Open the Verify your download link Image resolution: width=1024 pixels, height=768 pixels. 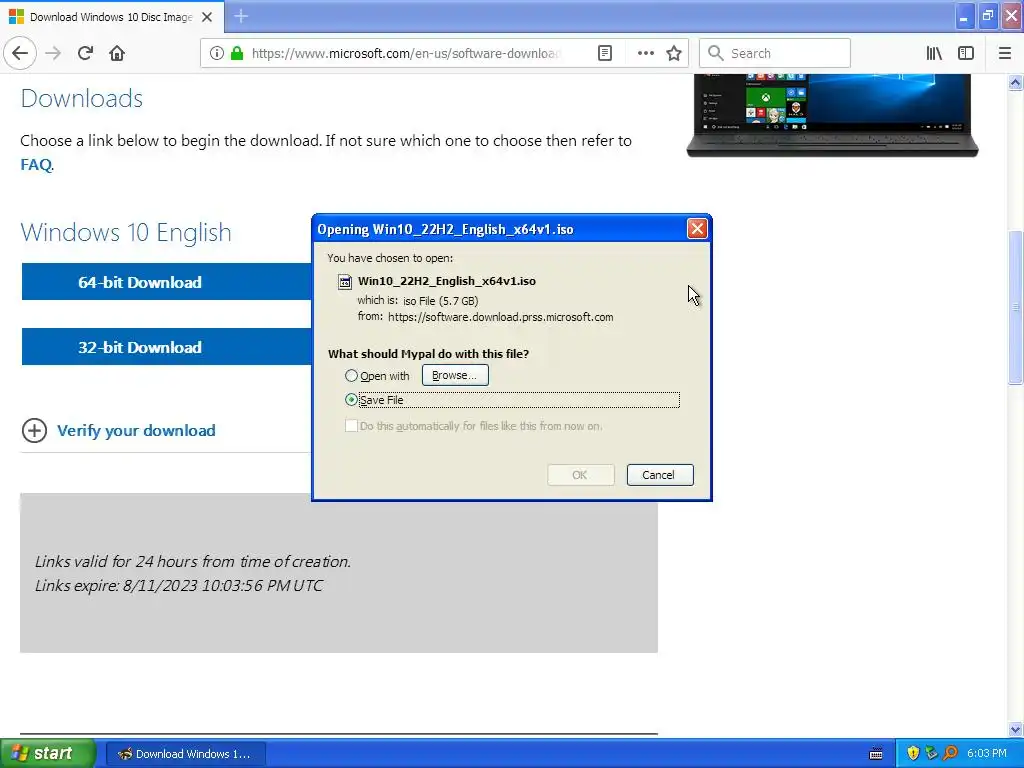136,430
